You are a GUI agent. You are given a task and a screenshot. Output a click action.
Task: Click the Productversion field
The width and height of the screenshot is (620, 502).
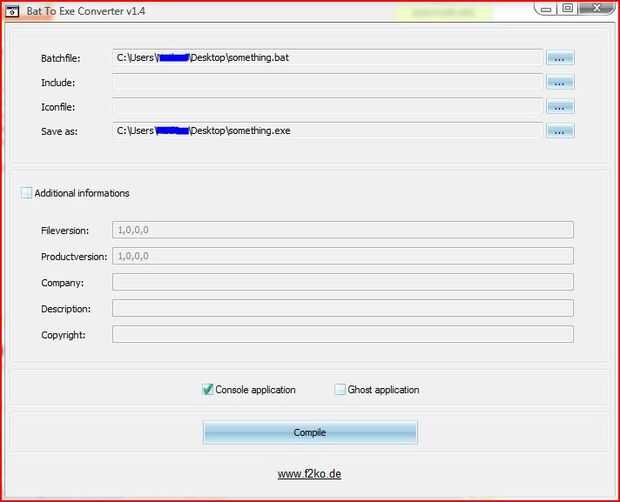pyautogui.click(x=342, y=256)
